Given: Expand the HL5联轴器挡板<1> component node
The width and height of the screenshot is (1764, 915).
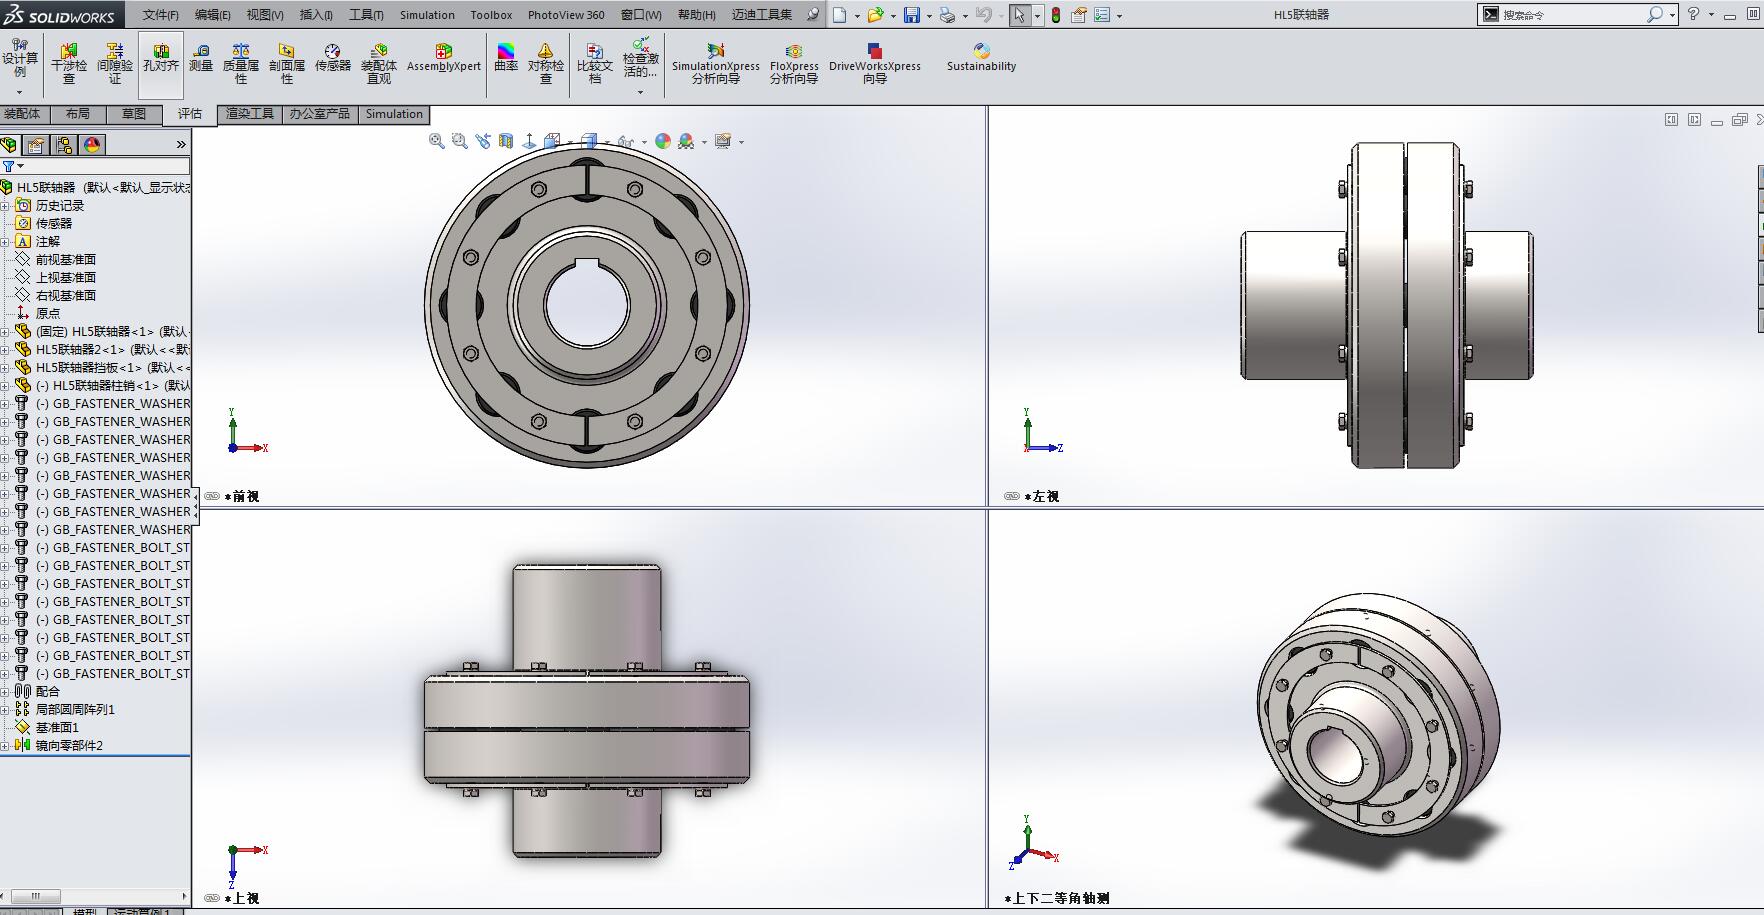Looking at the screenshot, I should [x=5, y=368].
